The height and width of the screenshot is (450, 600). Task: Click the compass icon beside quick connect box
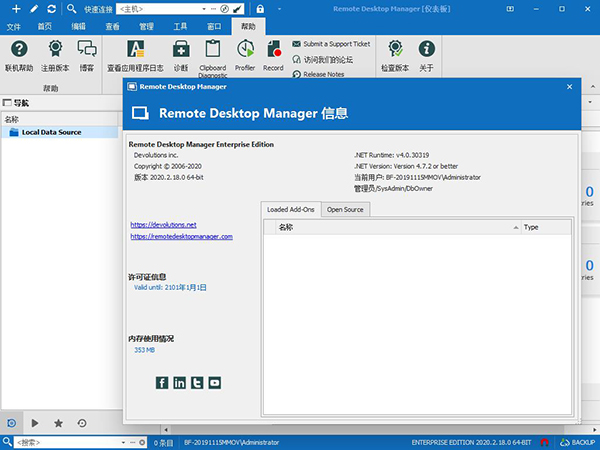(x=225, y=9)
